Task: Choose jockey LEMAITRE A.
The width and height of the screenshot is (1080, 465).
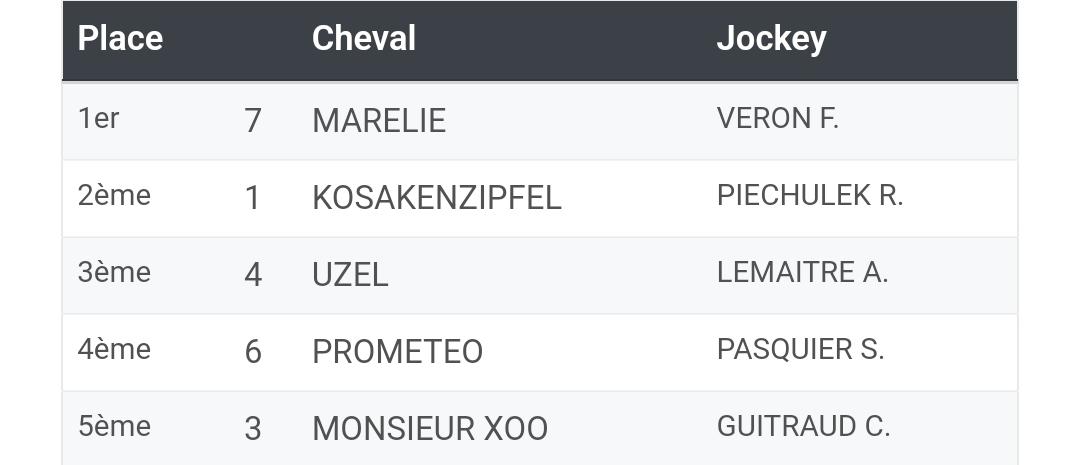Action: coord(802,273)
